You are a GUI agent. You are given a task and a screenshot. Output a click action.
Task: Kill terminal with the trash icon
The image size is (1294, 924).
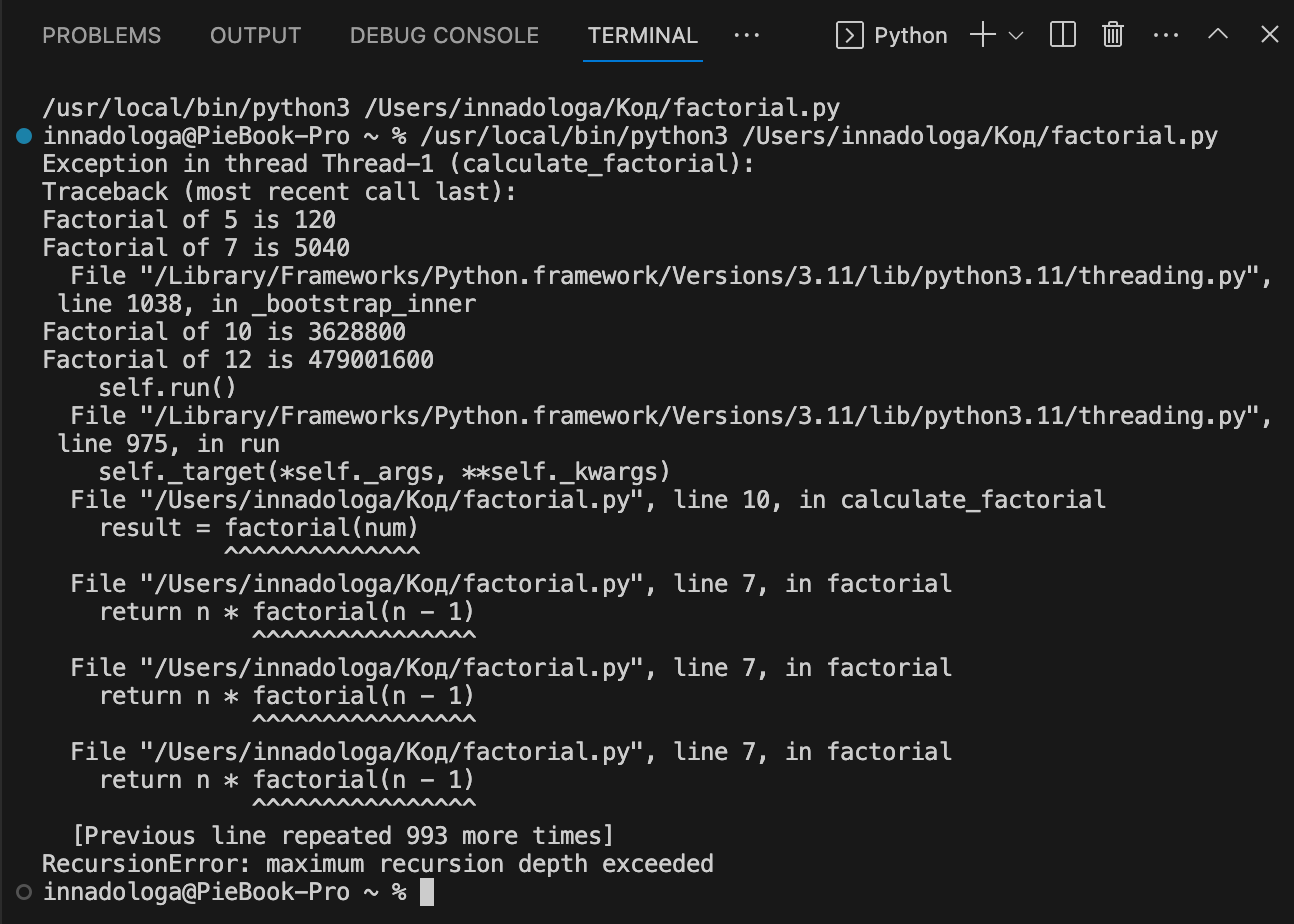1113,35
